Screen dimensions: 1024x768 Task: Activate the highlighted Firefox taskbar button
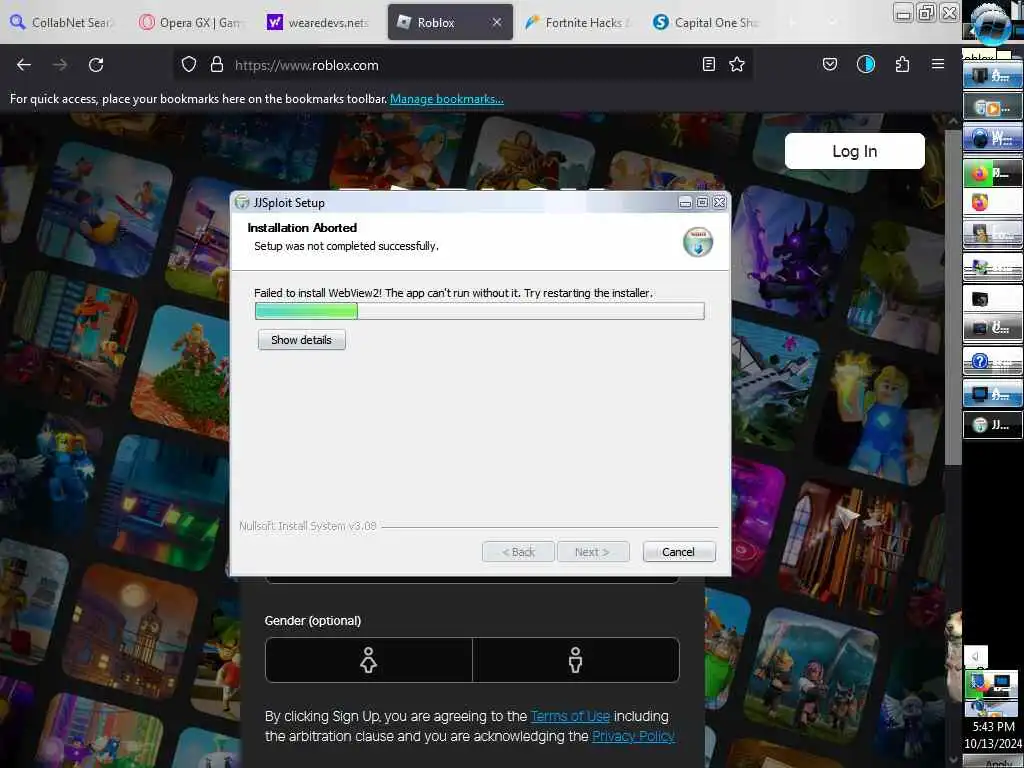point(993,173)
